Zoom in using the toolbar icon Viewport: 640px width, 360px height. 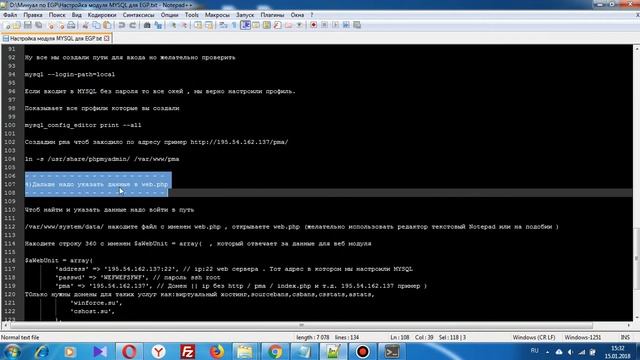(173, 25)
